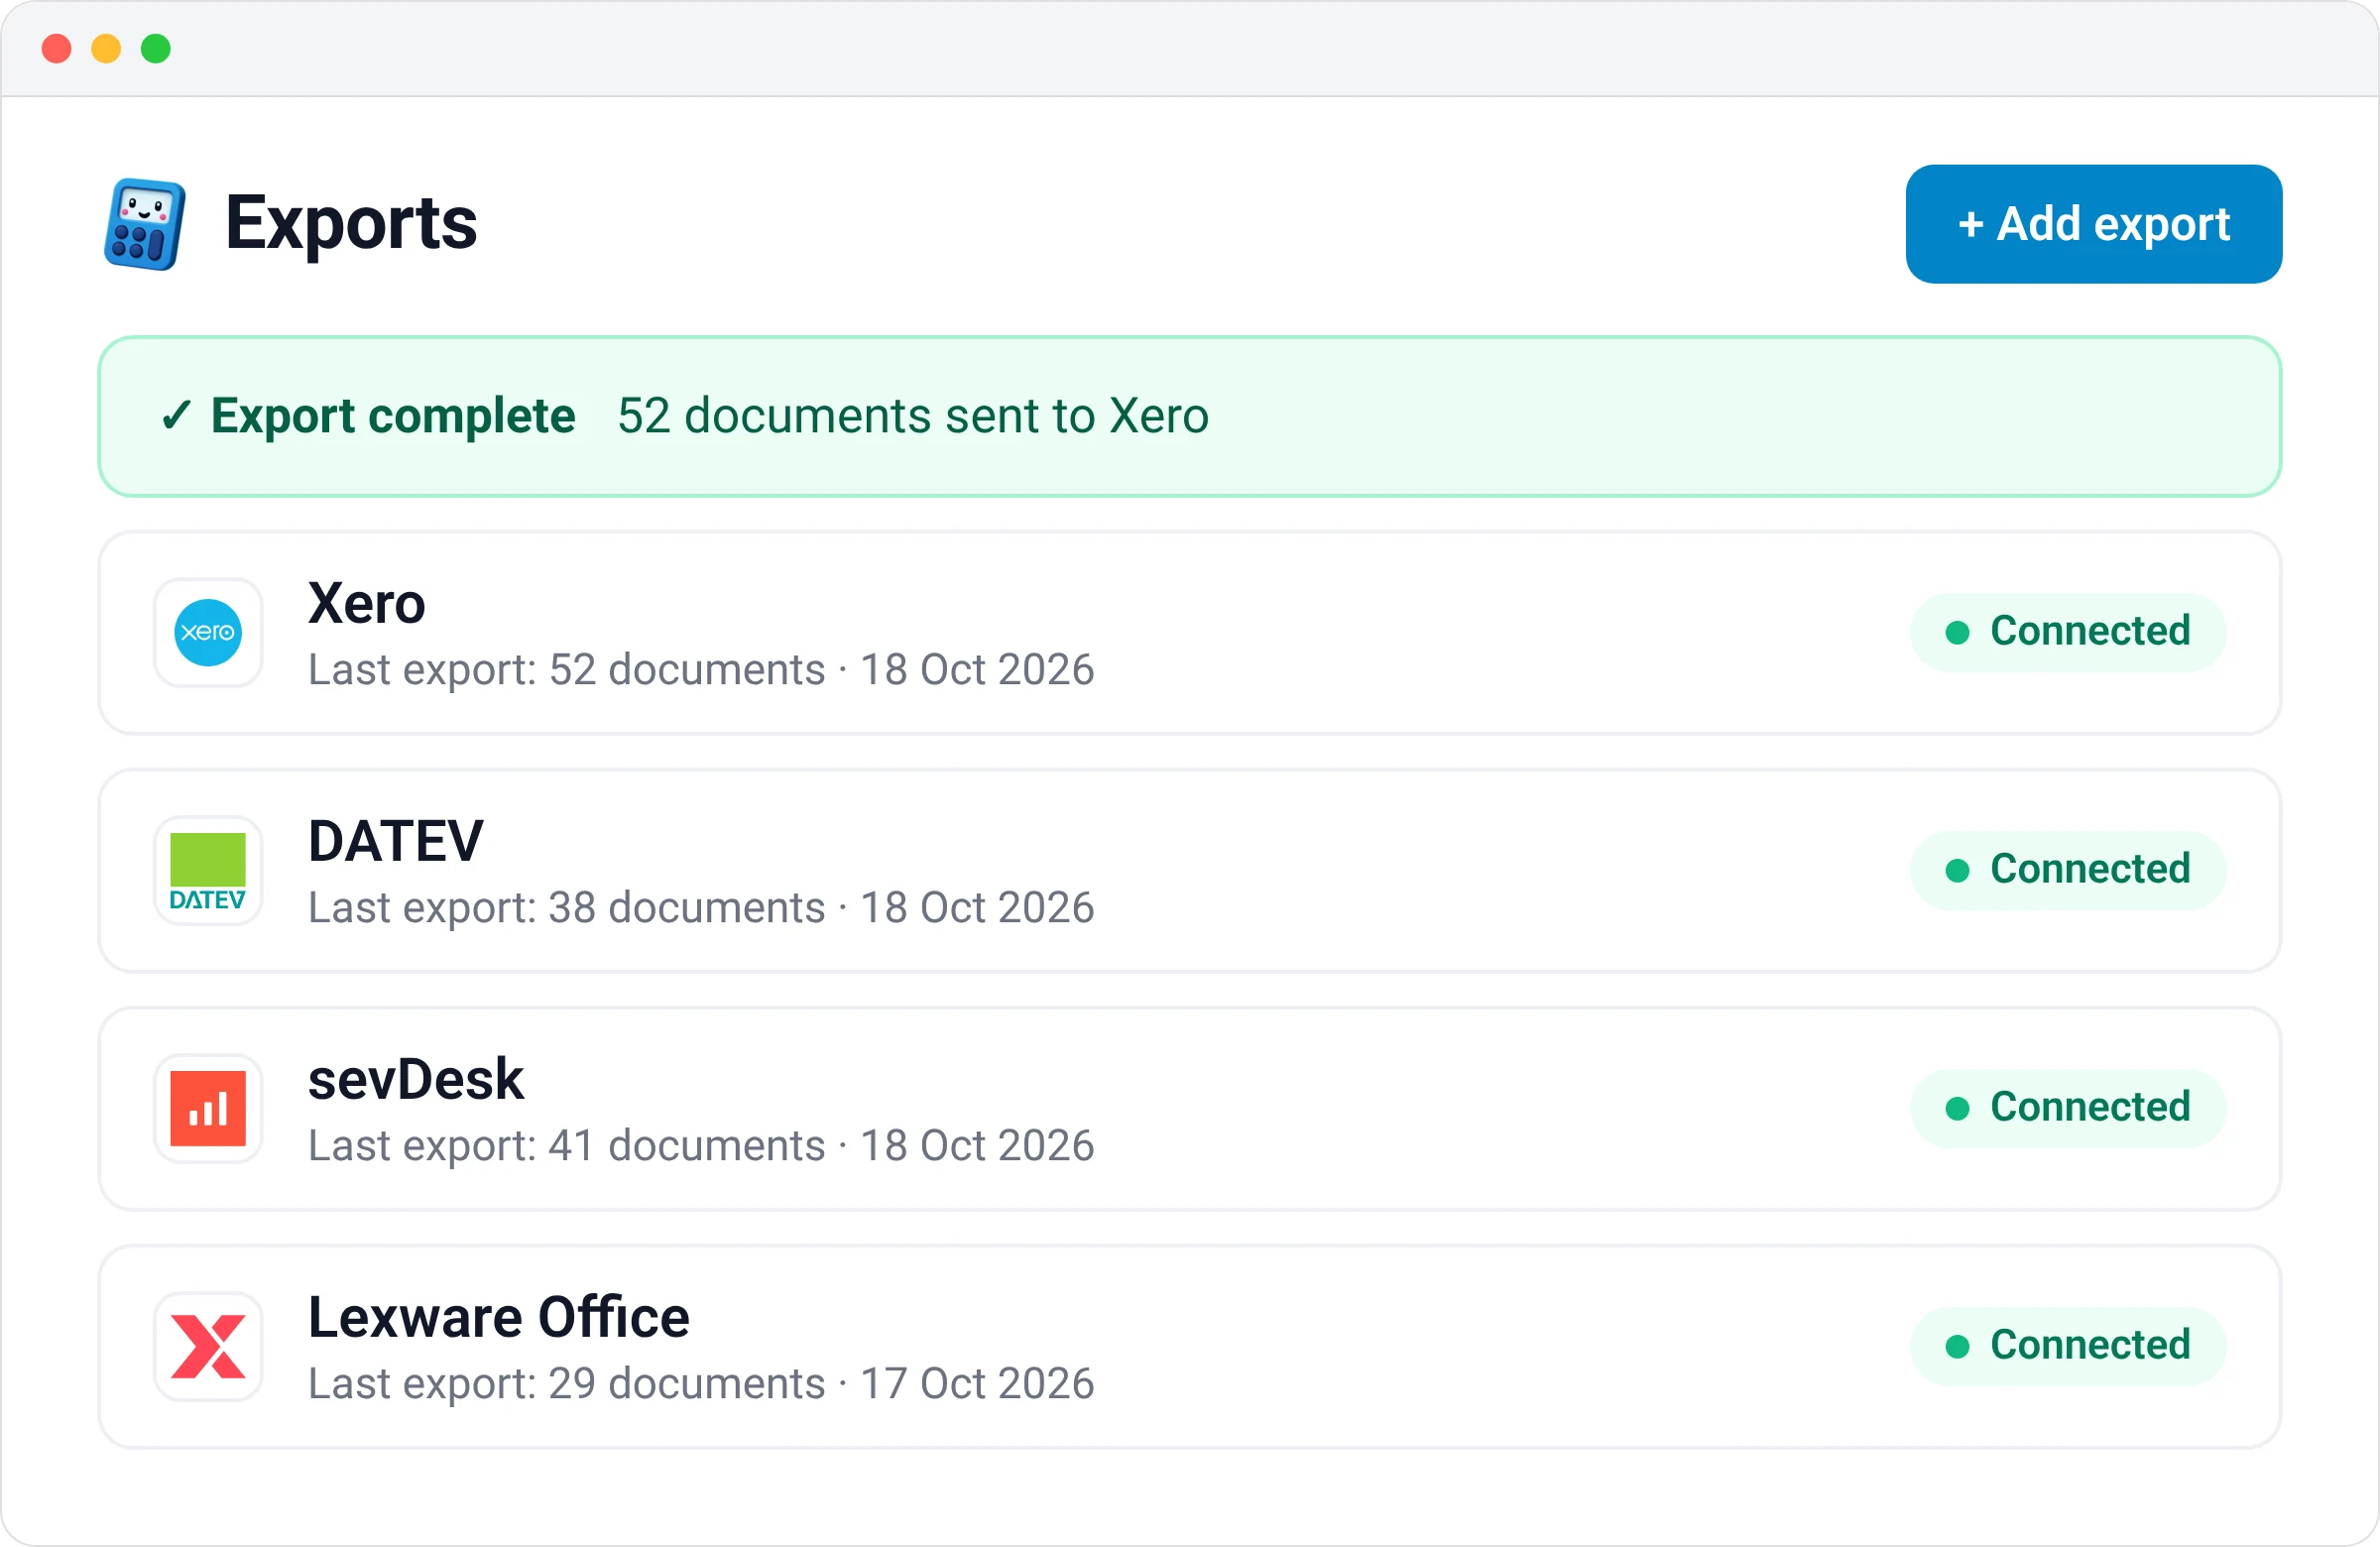The image size is (2380, 1547).
Task: Open the Xero connection status badge
Action: 2068,632
